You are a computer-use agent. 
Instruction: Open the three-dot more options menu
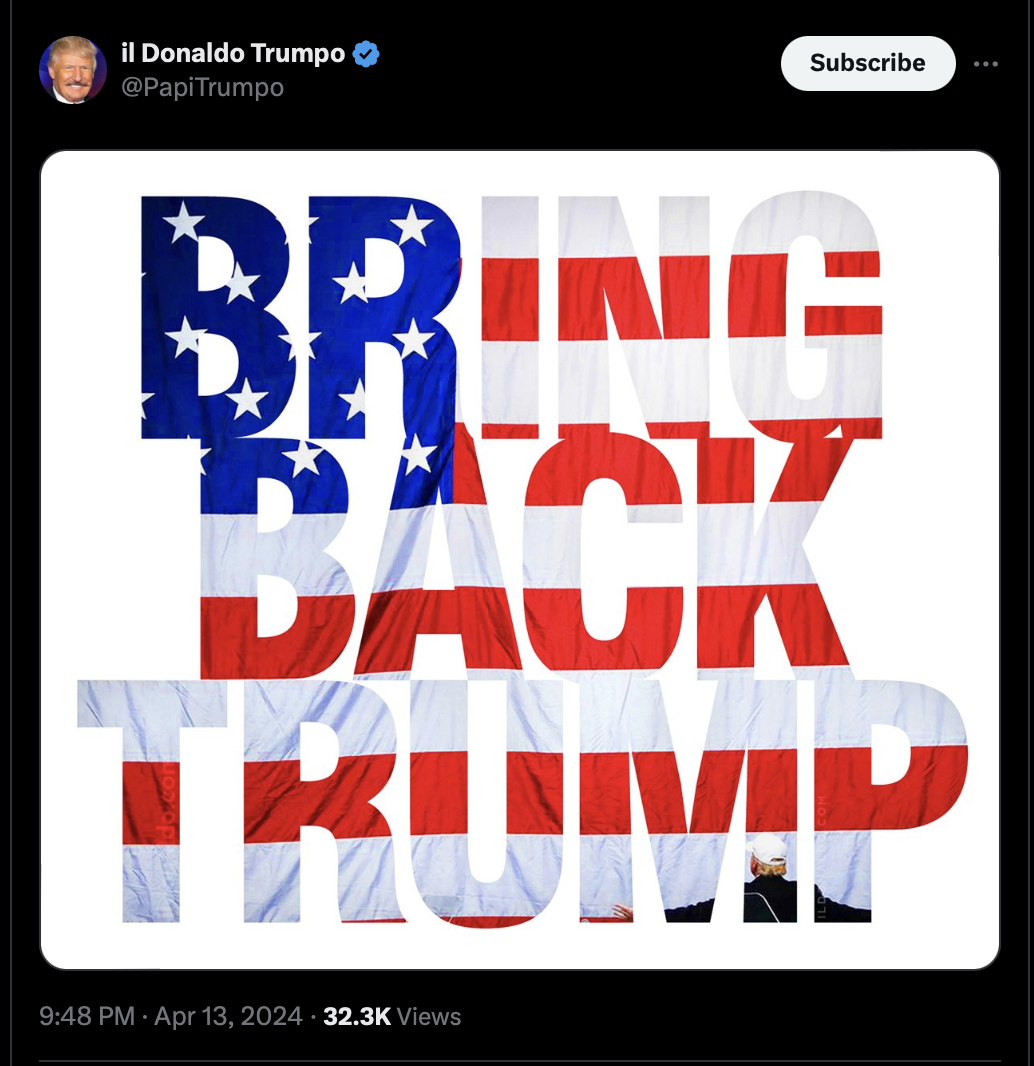point(985,64)
